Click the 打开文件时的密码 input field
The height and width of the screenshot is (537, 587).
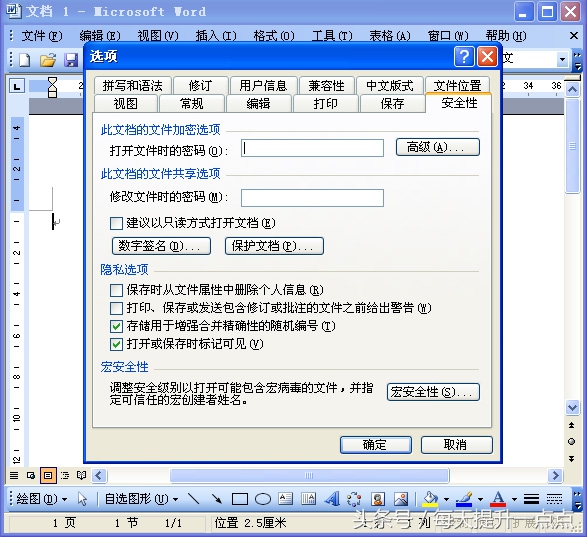(x=312, y=148)
